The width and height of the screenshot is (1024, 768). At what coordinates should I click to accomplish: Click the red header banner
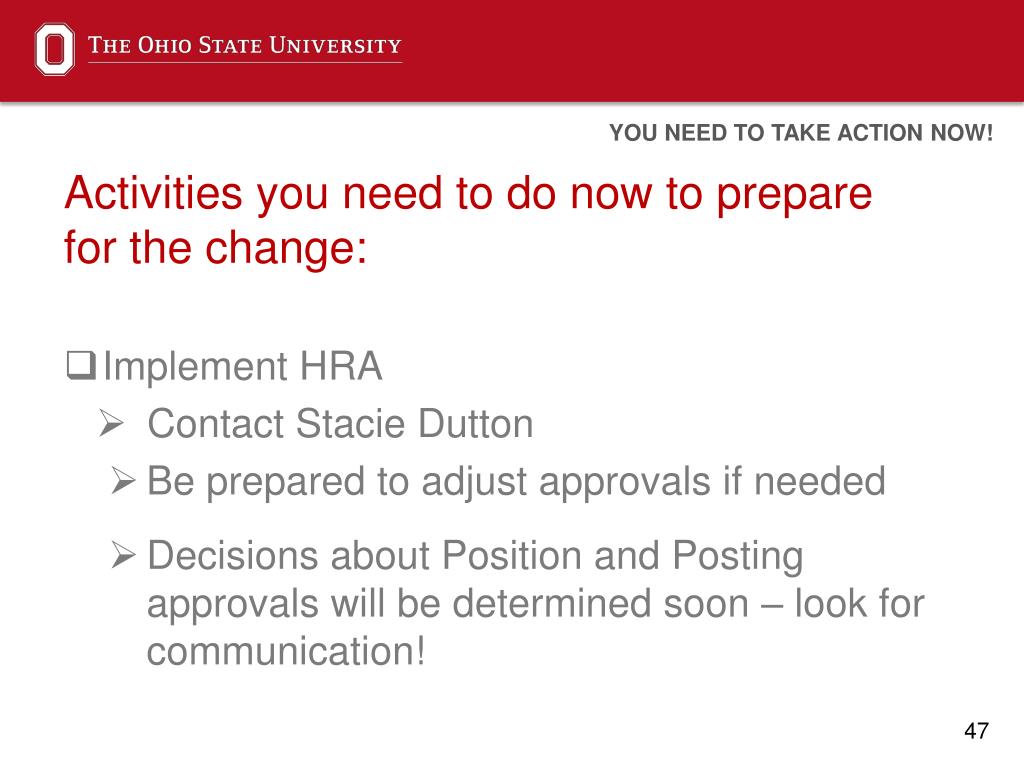[512, 51]
